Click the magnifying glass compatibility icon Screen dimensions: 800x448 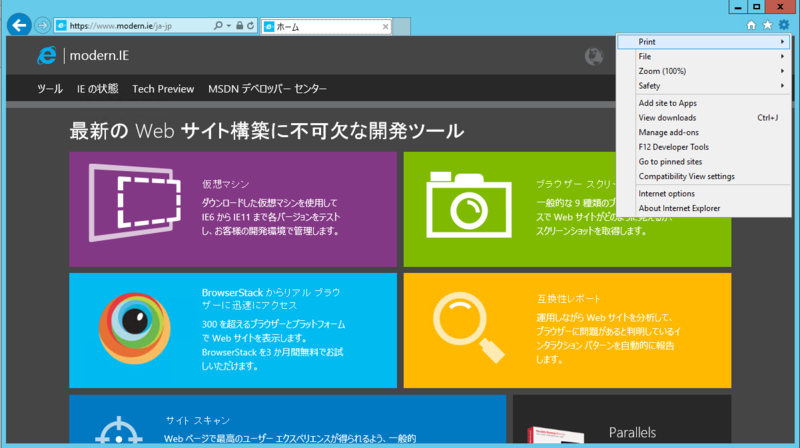(x=468, y=327)
